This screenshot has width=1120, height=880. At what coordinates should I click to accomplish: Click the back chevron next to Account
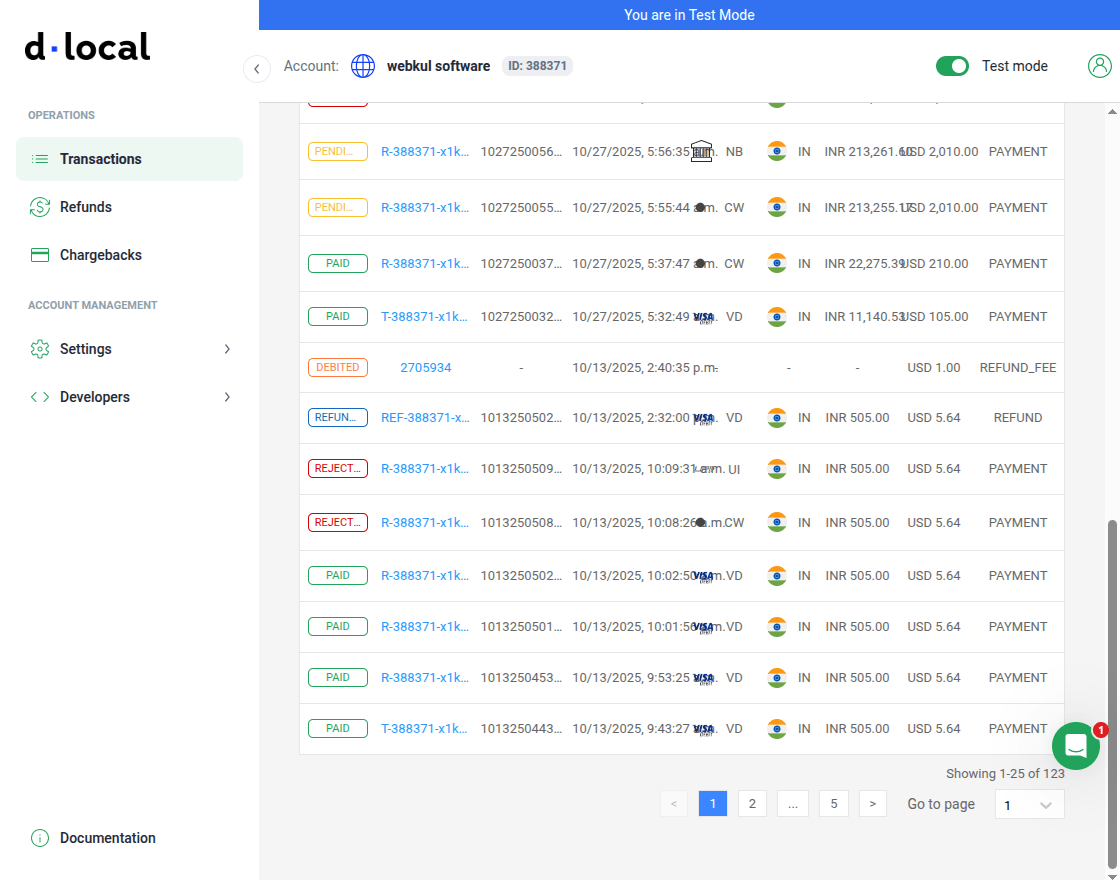pos(256,68)
